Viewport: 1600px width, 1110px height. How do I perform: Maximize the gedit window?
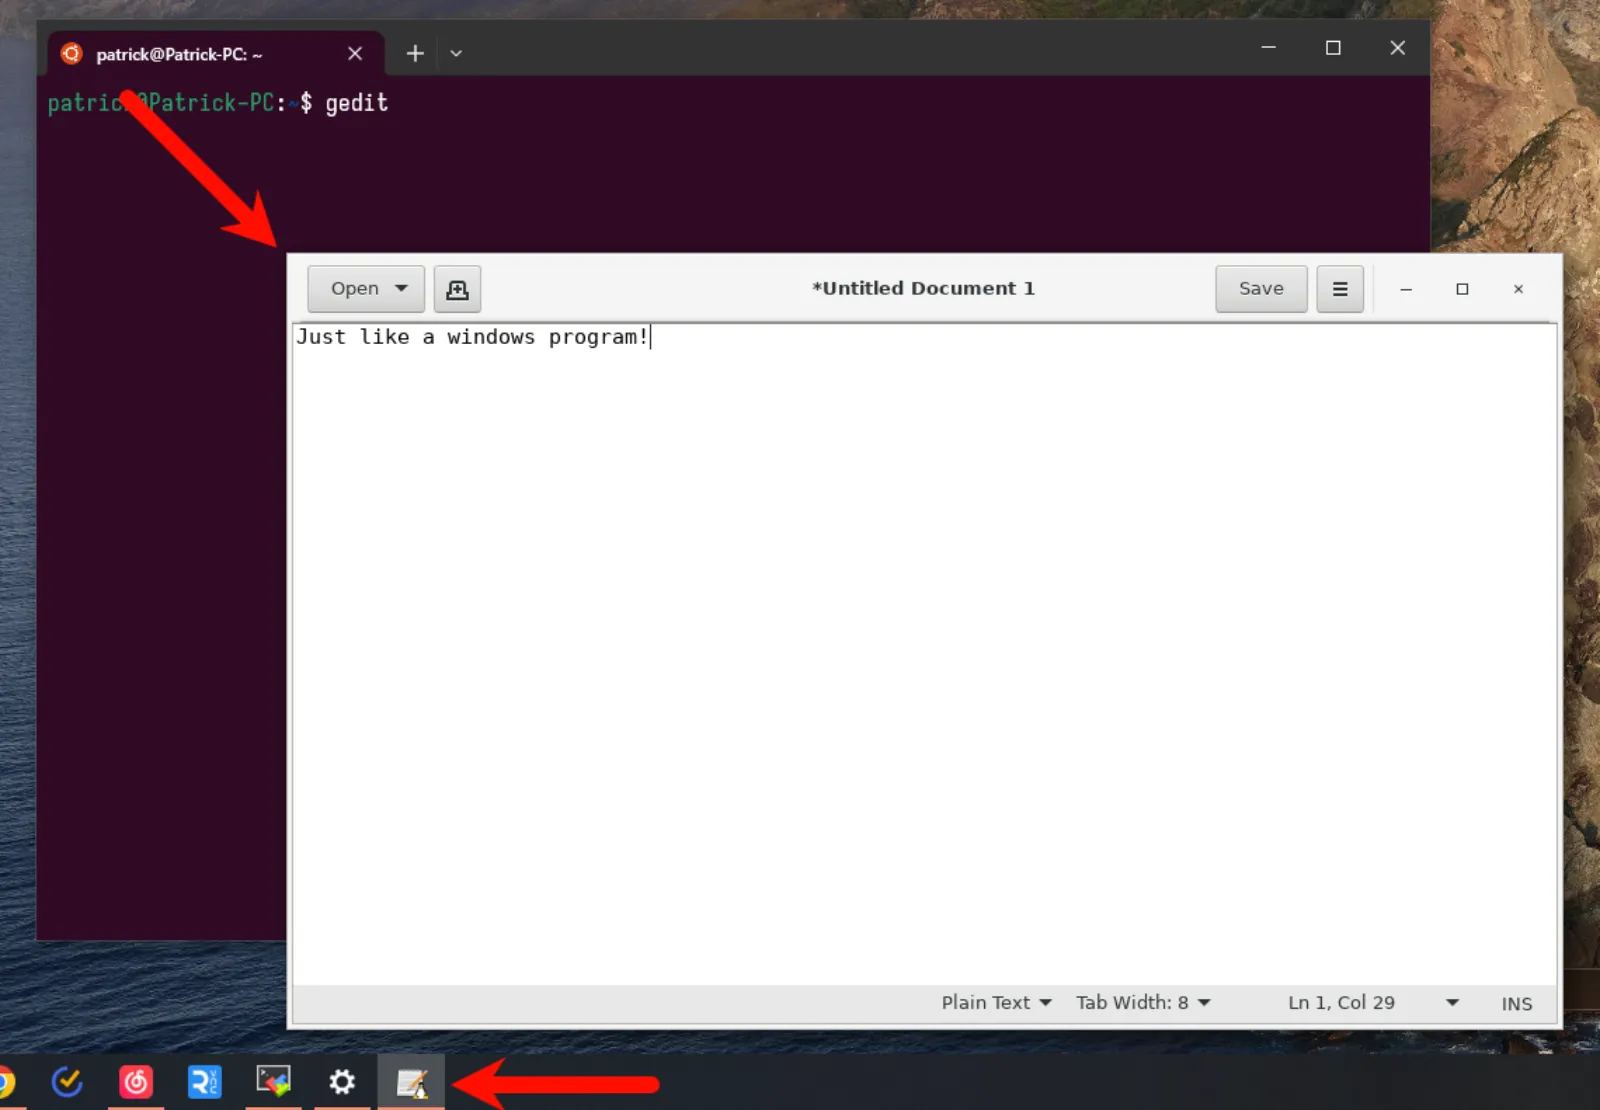click(1462, 289)
